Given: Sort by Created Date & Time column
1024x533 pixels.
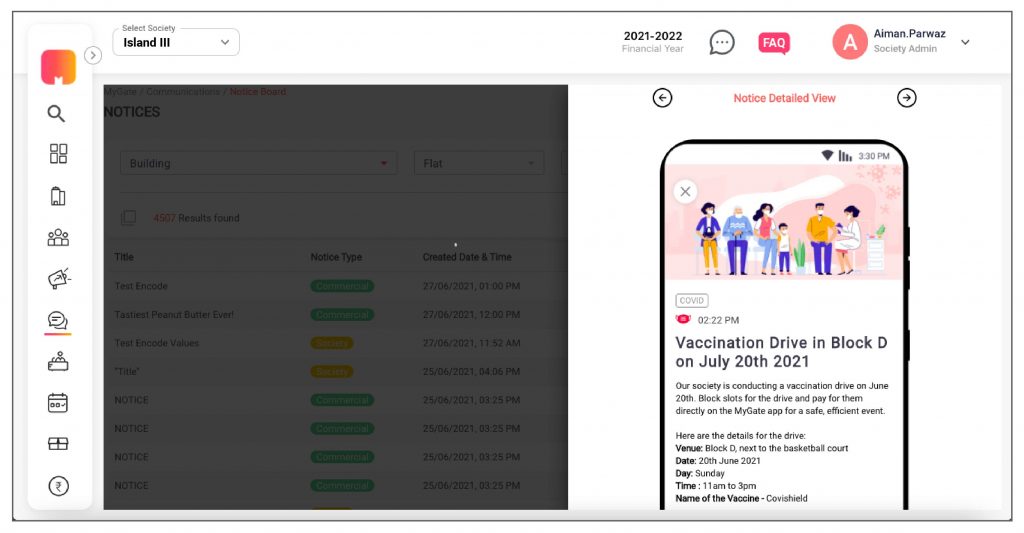Looking at the screenshot, I should click(467, 257).
